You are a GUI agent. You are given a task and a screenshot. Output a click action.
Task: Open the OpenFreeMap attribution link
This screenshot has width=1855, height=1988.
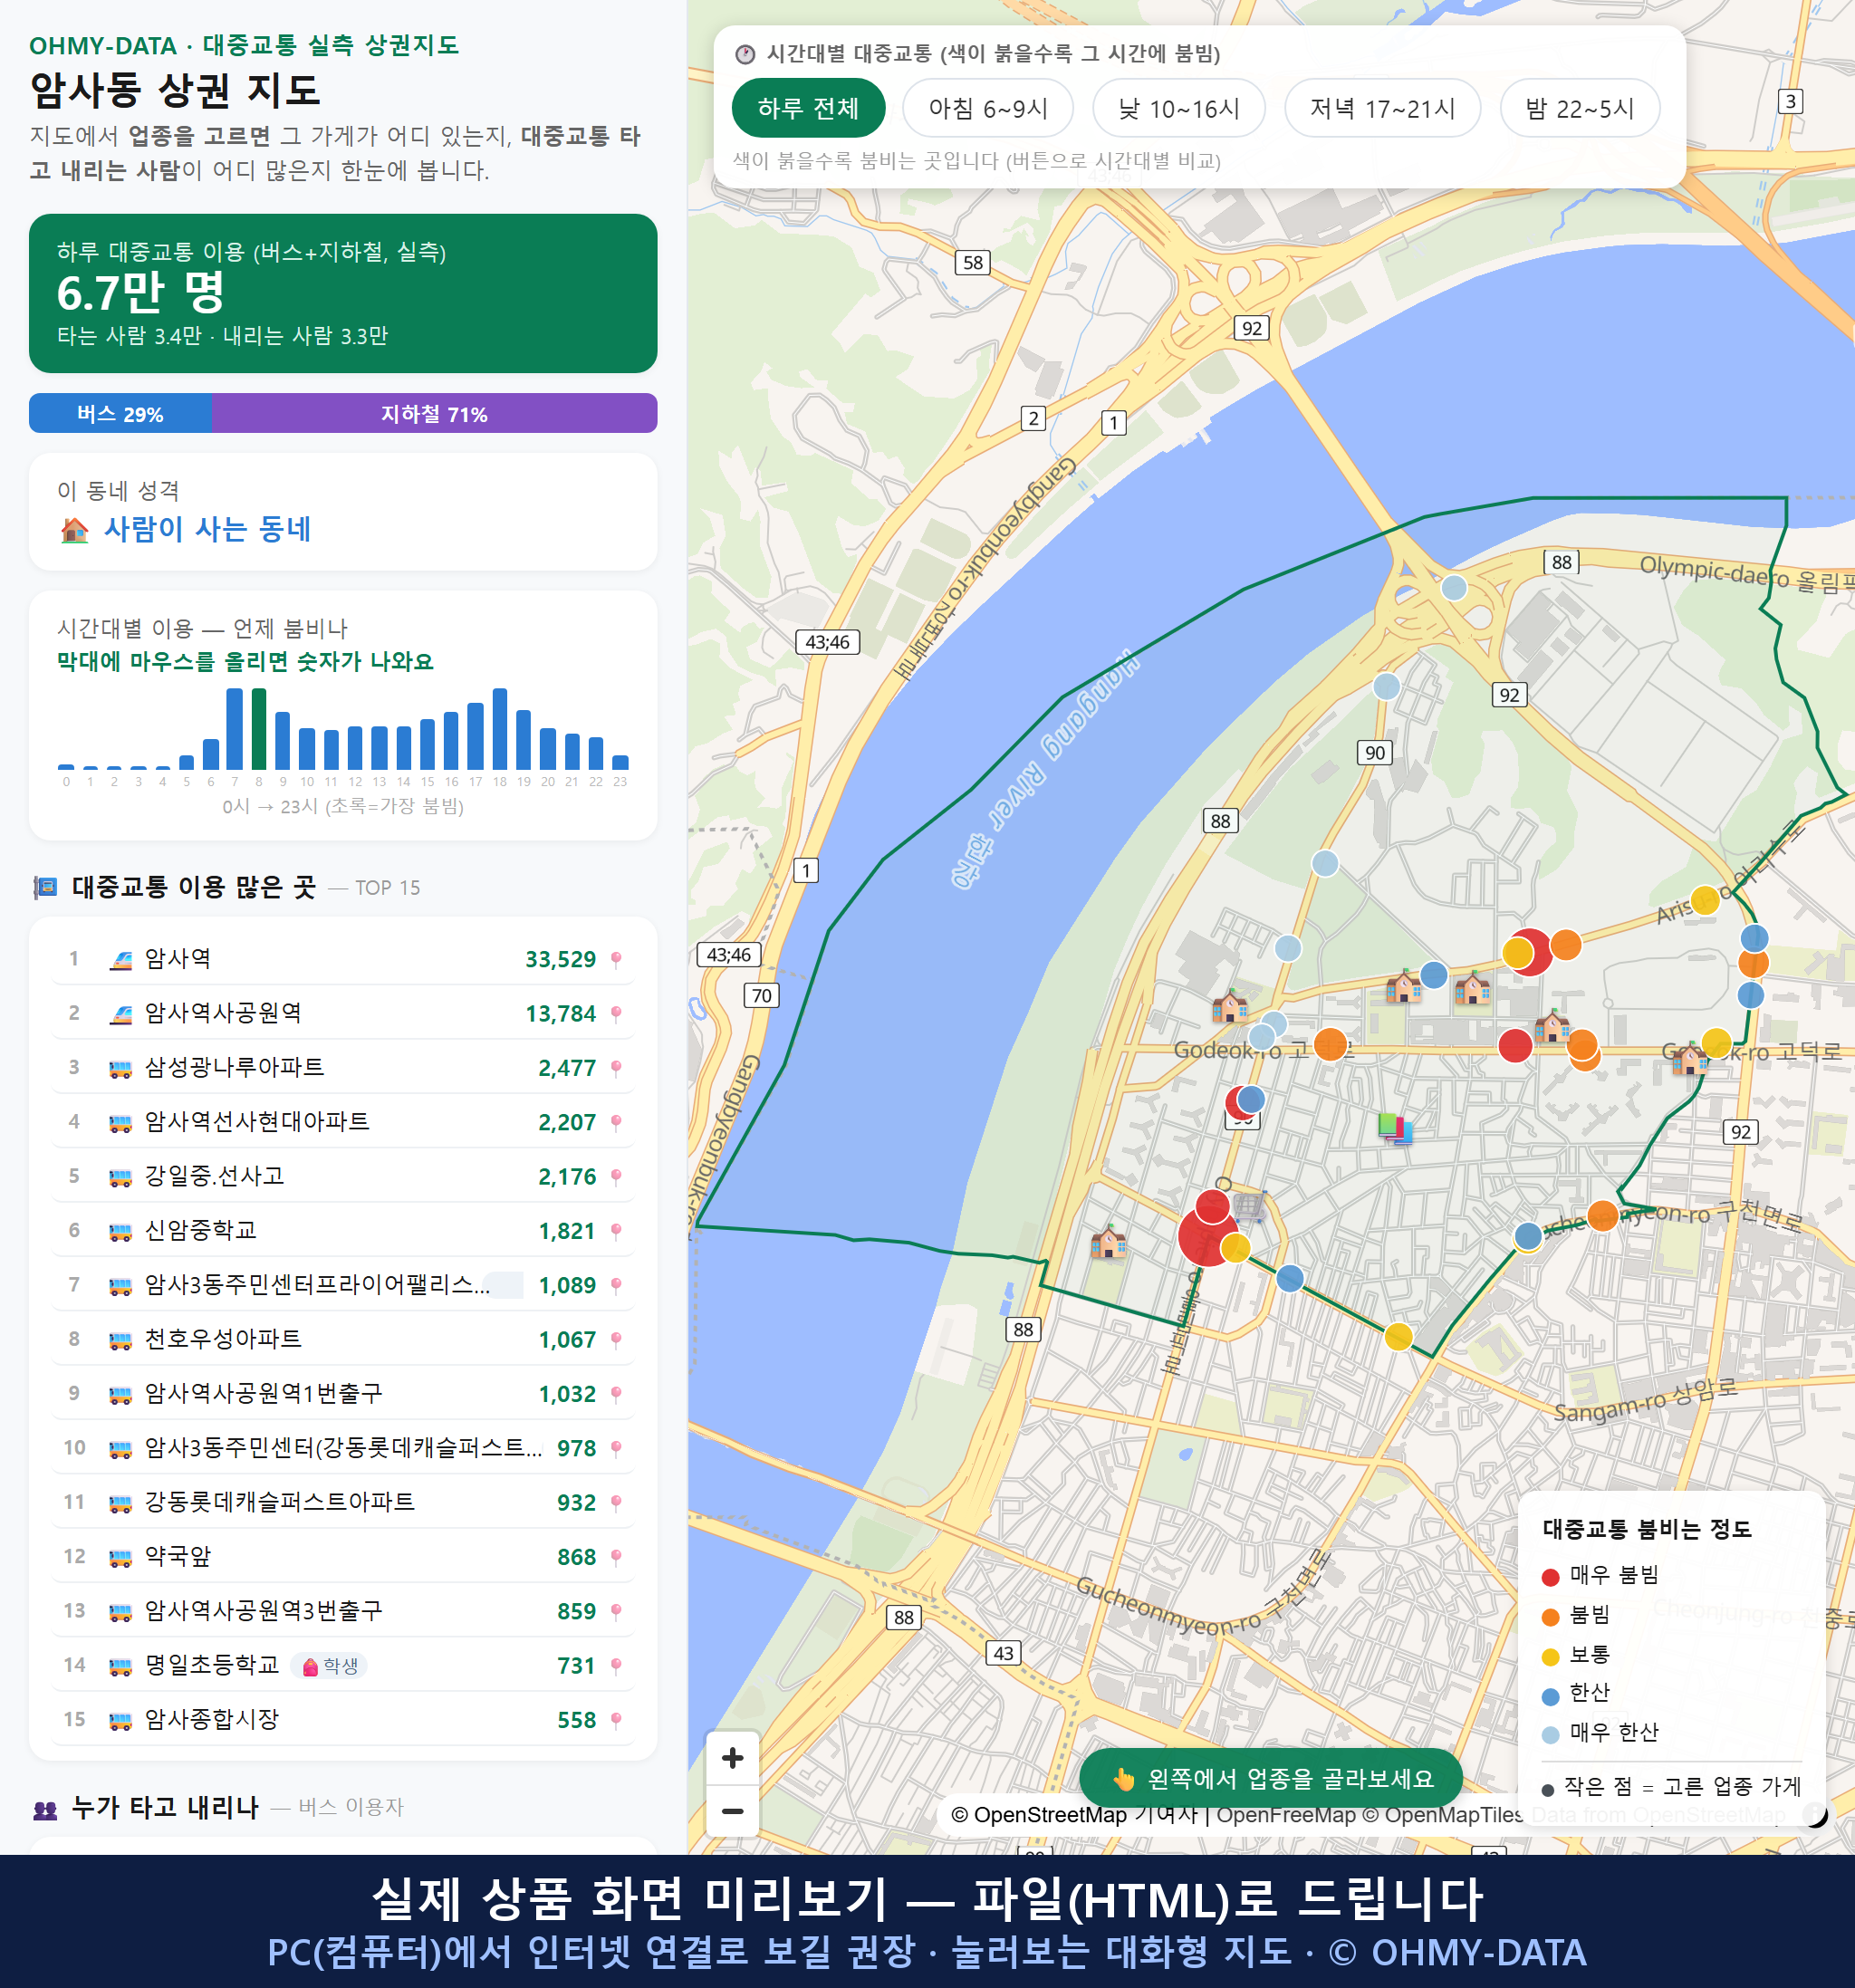click(x=1285, y=1814)
